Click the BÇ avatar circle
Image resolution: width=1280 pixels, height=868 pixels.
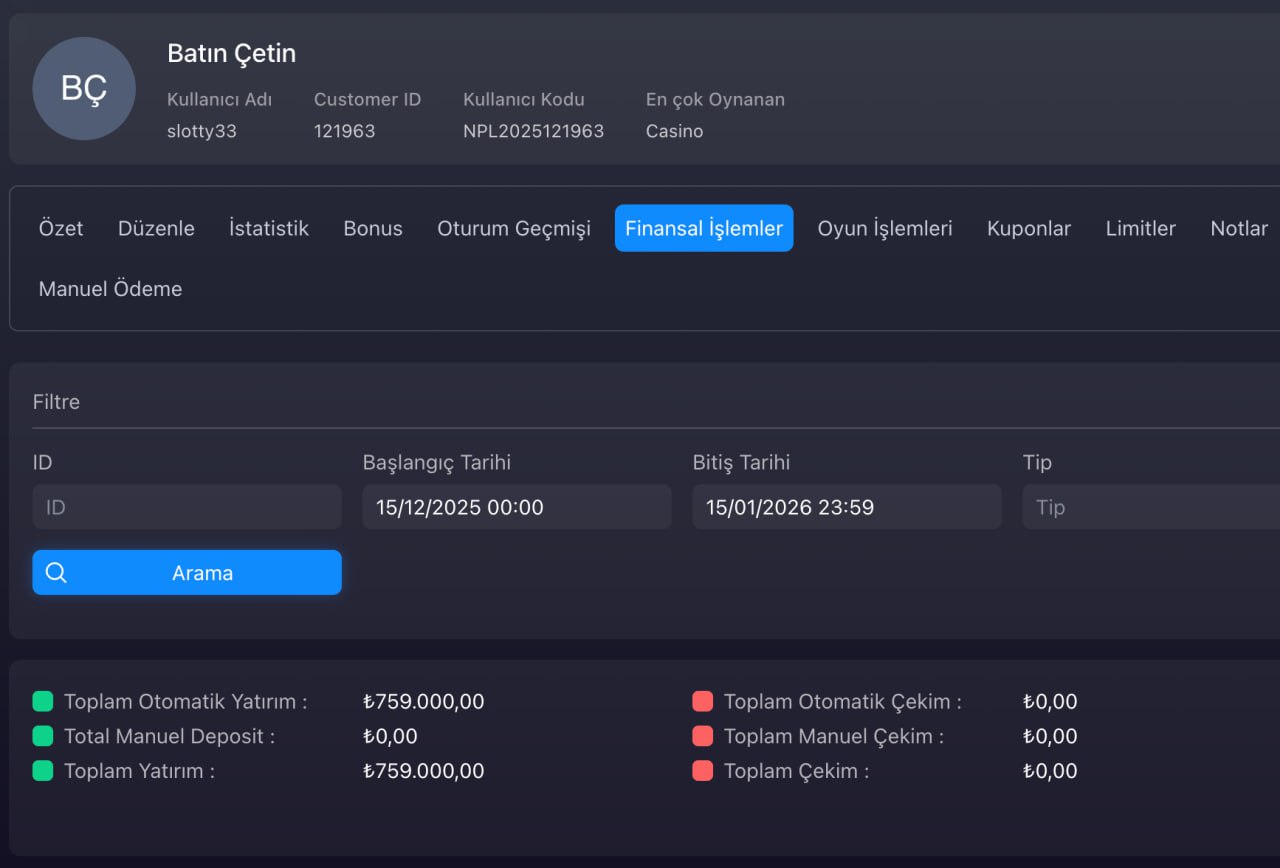84,88
